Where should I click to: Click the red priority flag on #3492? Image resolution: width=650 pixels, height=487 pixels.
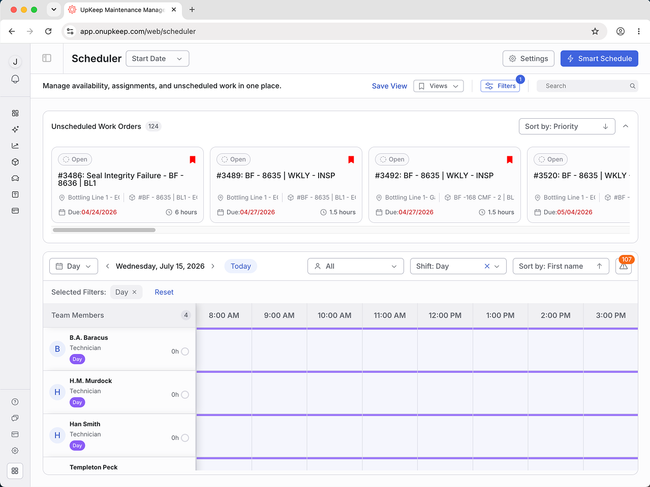click(x=509, y=160)
